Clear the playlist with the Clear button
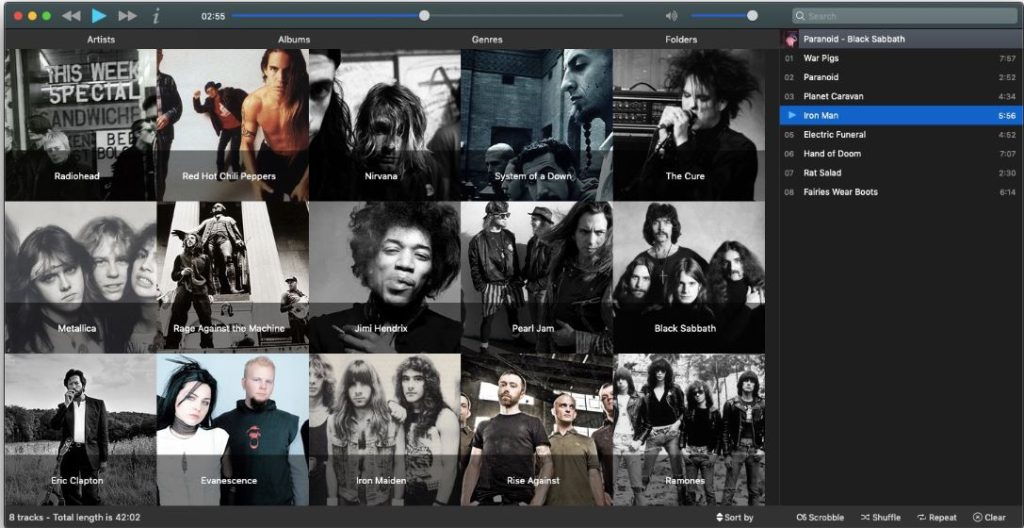This screenshot has width=1024, height=528. [989, 518]
